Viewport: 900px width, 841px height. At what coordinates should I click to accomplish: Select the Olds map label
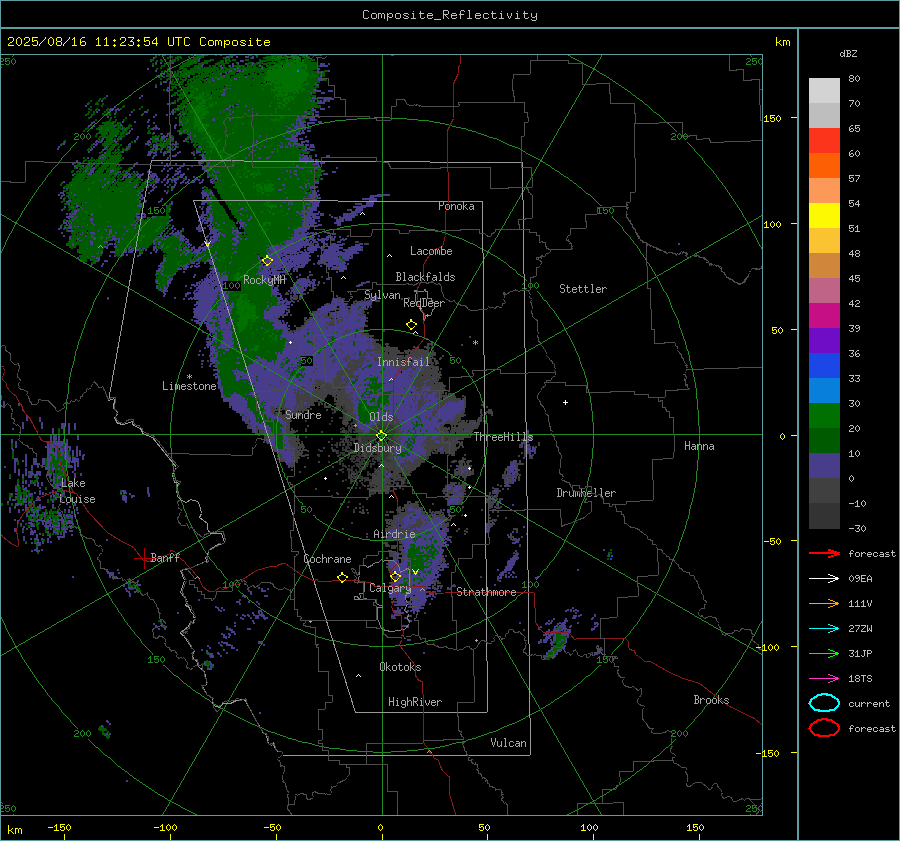(x=381, y=417)
